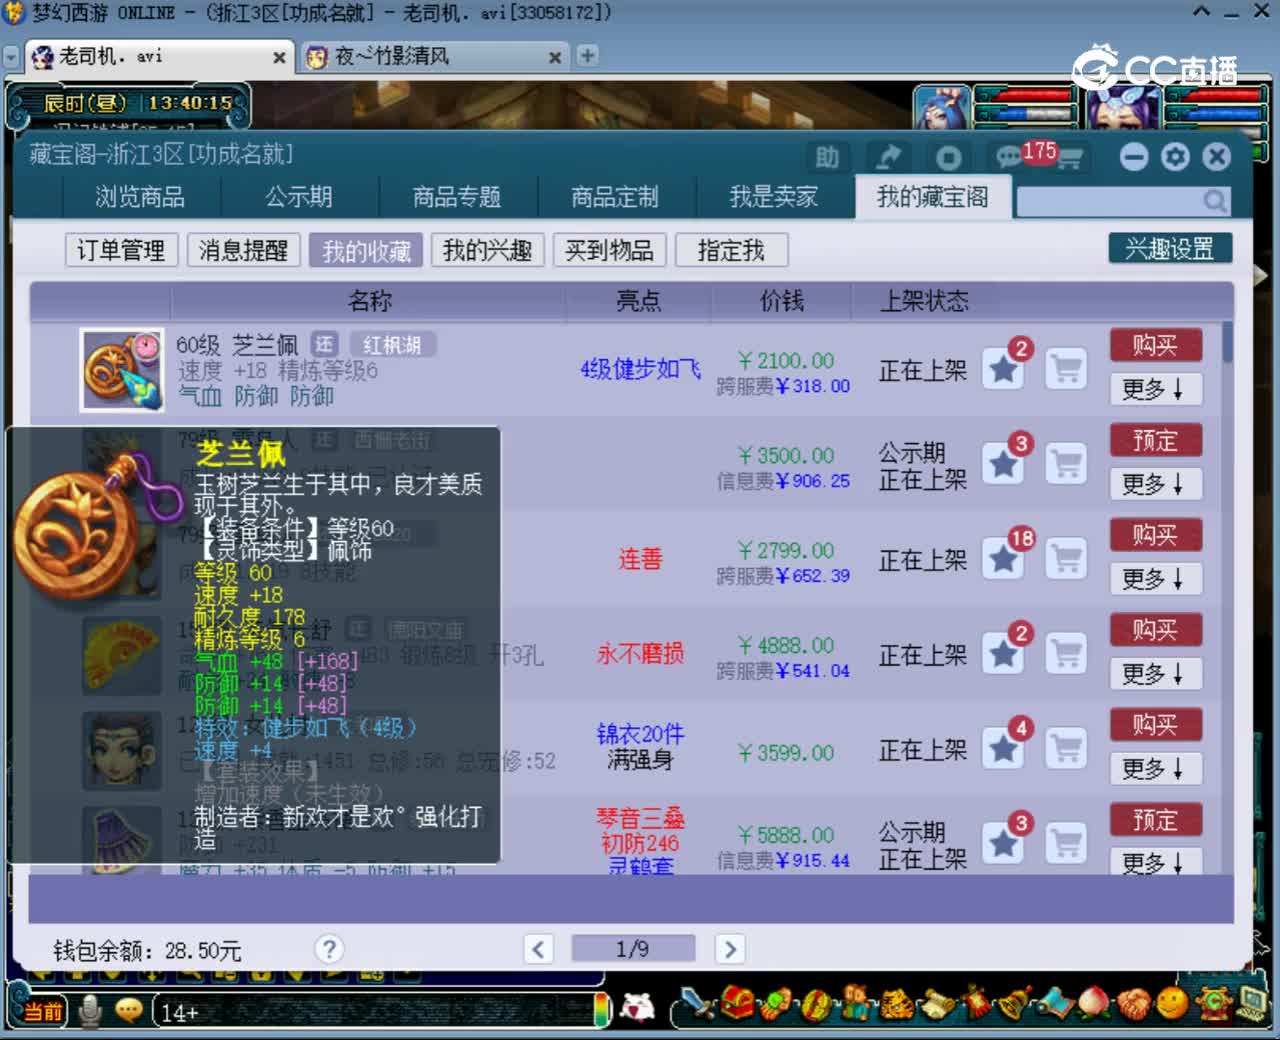The height and width of the screenshot is (1040, 1280).
Task: Buy the ￥4888.00 永不磨损 item
Action: [x=1155, y=630]
